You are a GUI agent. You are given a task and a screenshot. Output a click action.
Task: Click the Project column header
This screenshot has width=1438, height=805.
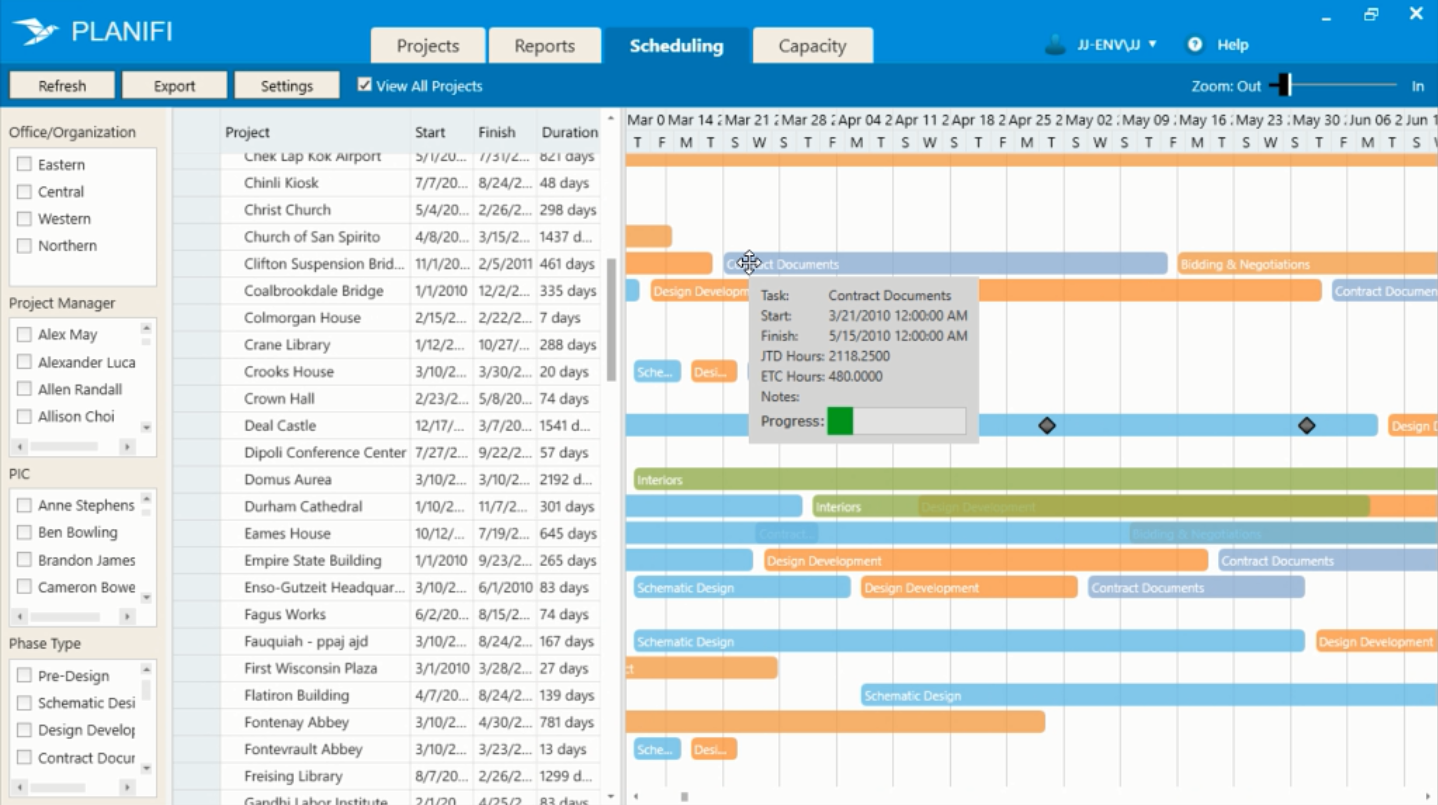tap(248, 132)
